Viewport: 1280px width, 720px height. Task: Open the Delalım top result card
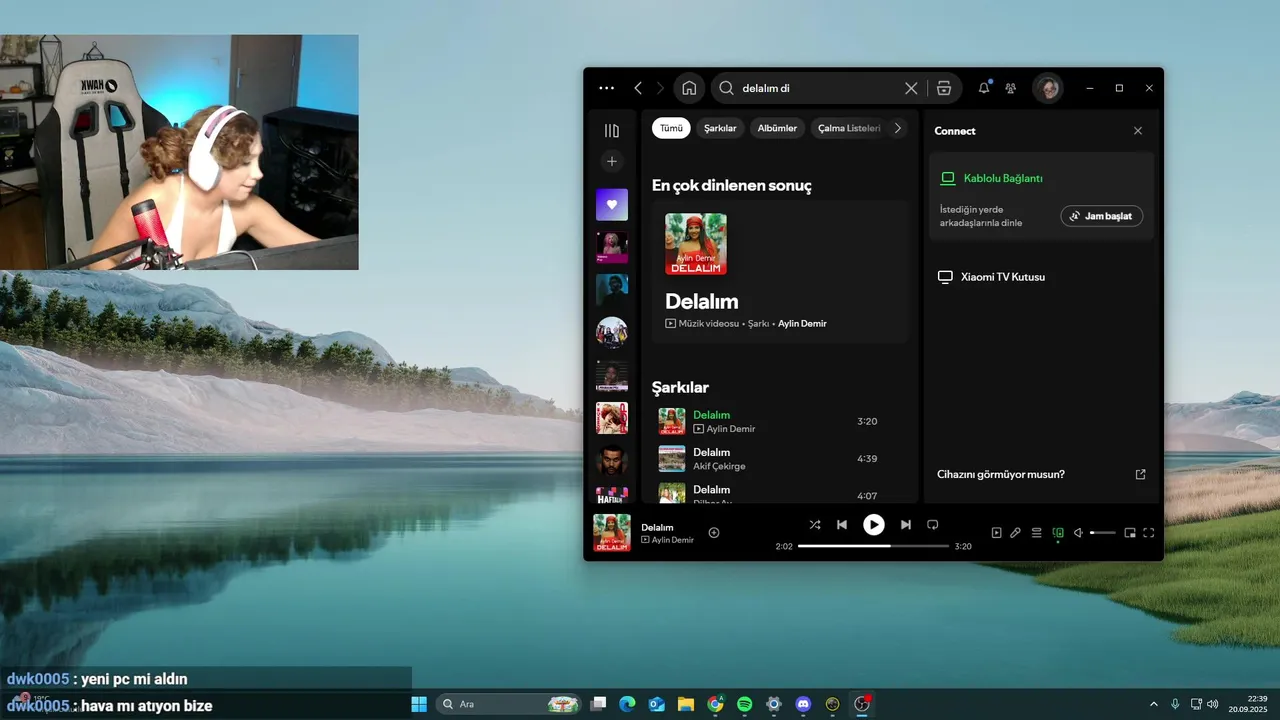(x=780, y=272)
